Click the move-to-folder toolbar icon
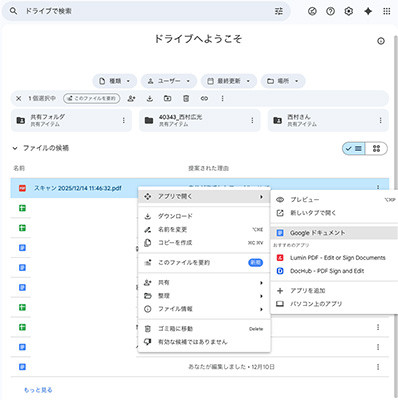398x400 pixels. pos(168,98)
